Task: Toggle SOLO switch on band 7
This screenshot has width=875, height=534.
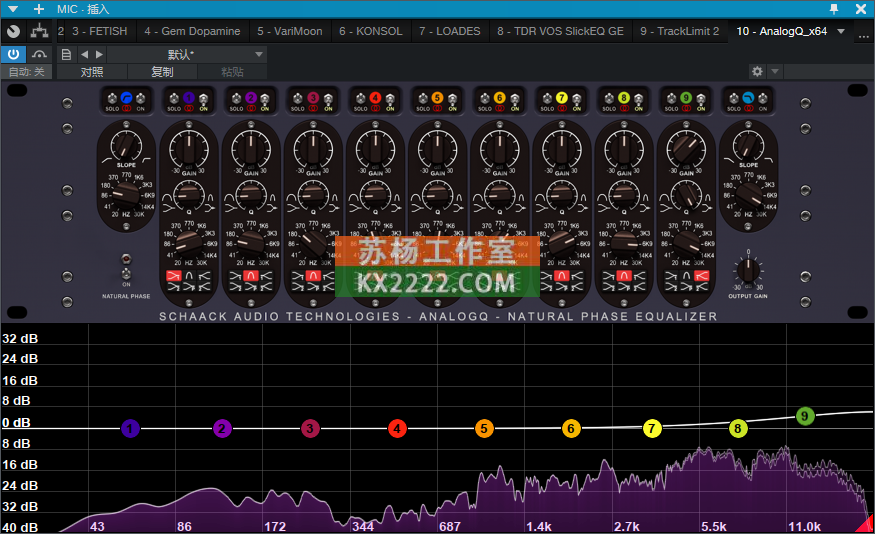Action: tap(547, 99)
